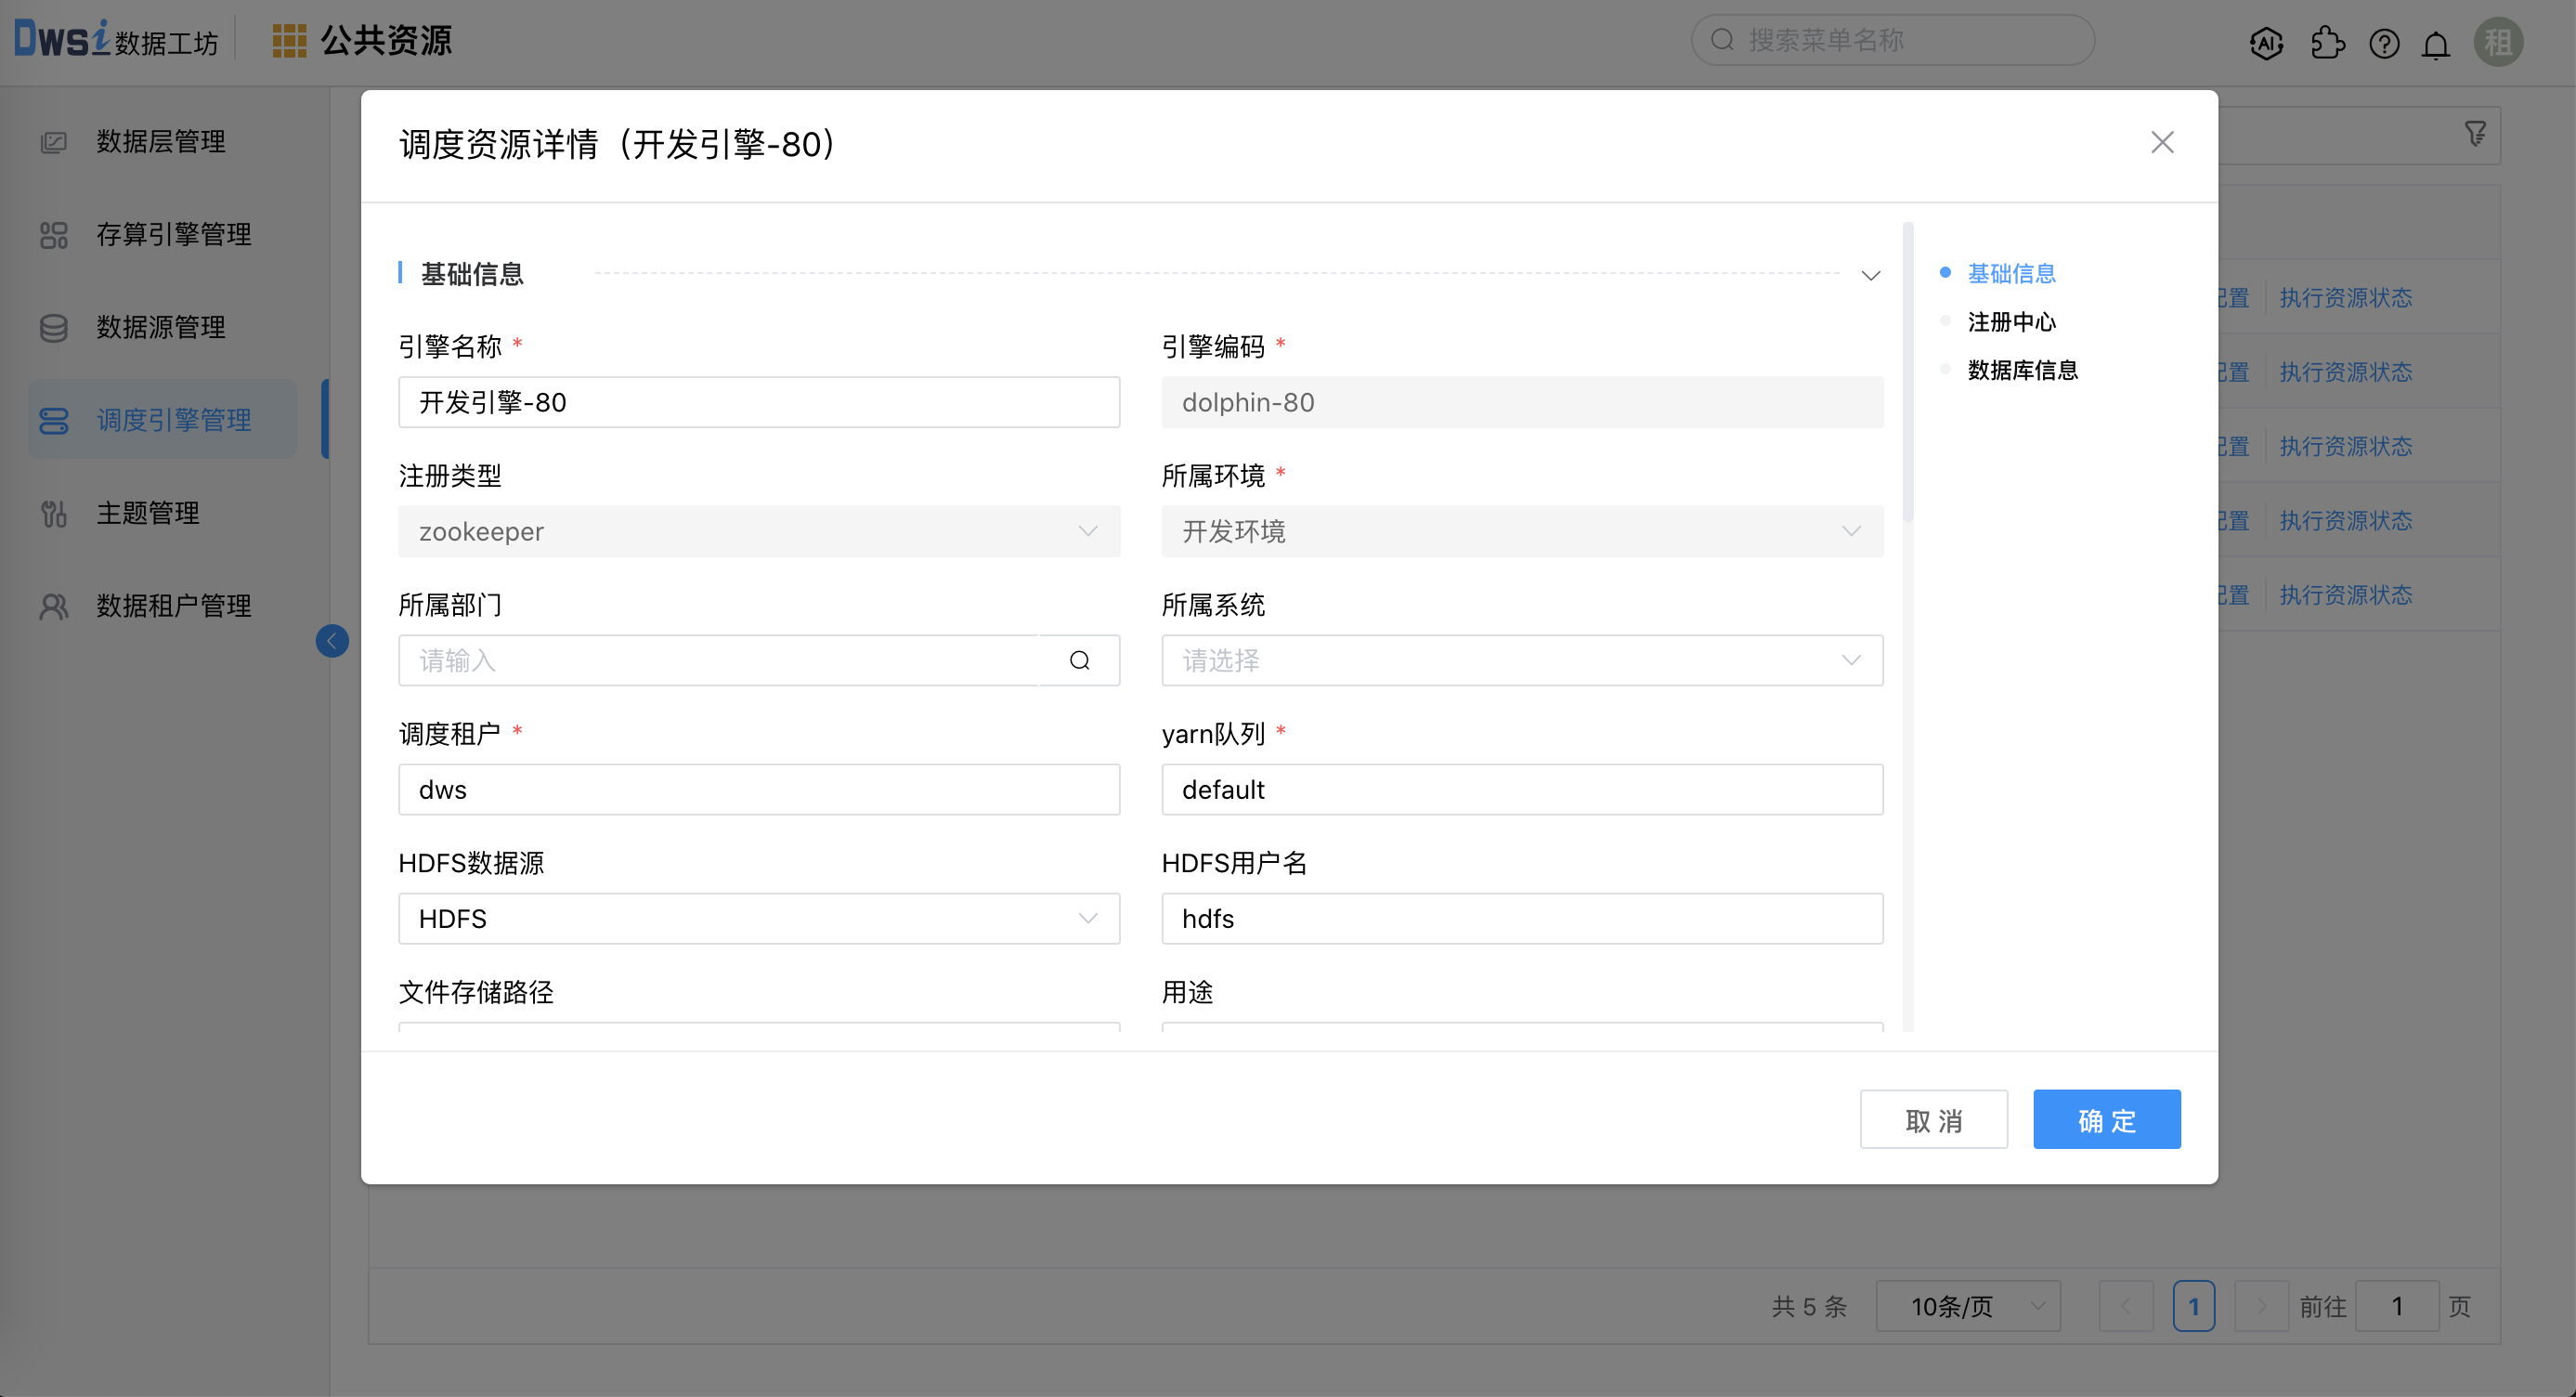Viewport: 2576px width, 1397px height.
Task: Click the user avatar icon
Action: 2498,43
